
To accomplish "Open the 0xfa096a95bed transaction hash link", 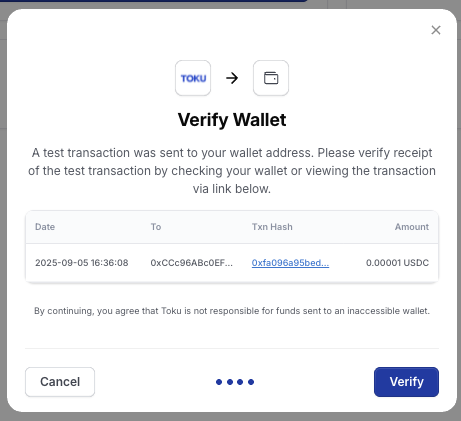I will pyautogui.click(x=290, y=263).
